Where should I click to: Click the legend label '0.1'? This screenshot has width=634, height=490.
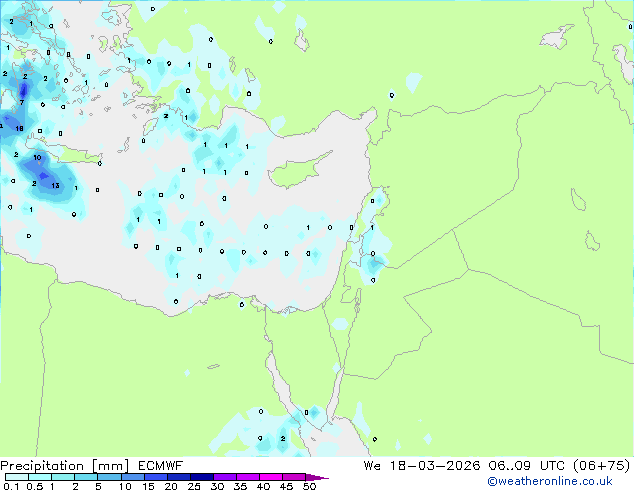point(11,486)
